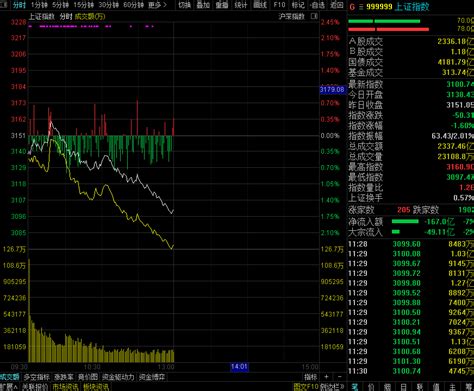Click the list icon before 999999
Image resolution: width=474 pixels, height=391 pixels.
pyautogui.click(x=361, y=7)
